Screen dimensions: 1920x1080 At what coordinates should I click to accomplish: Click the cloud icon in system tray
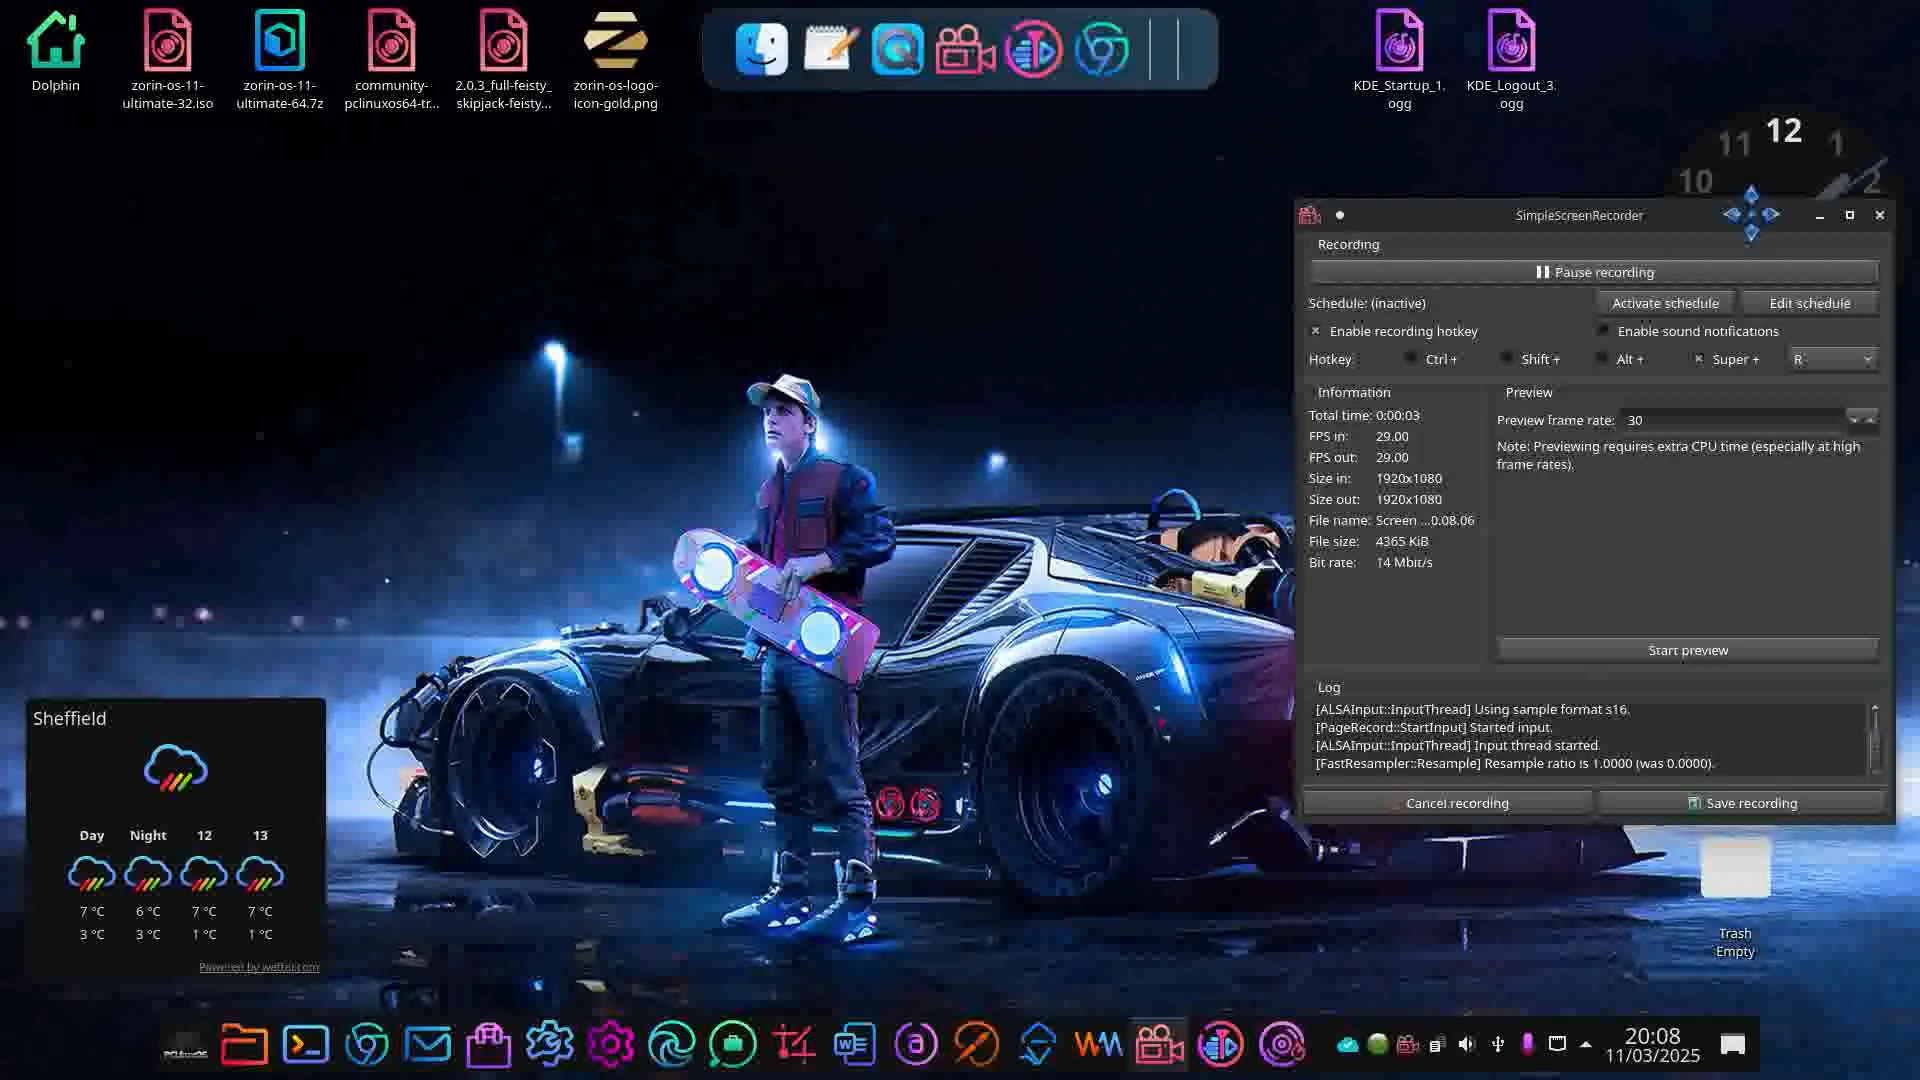pyautogui.click(x=1347, y=1045)
